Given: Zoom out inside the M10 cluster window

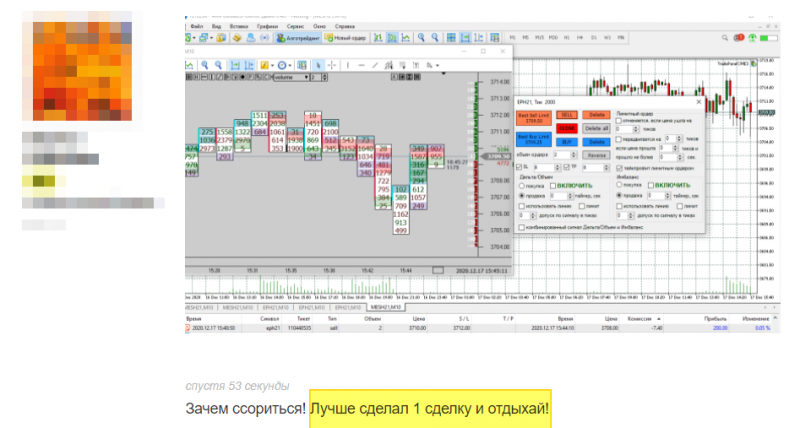Looking at the screenshot, I should click(x=218, y=65).
